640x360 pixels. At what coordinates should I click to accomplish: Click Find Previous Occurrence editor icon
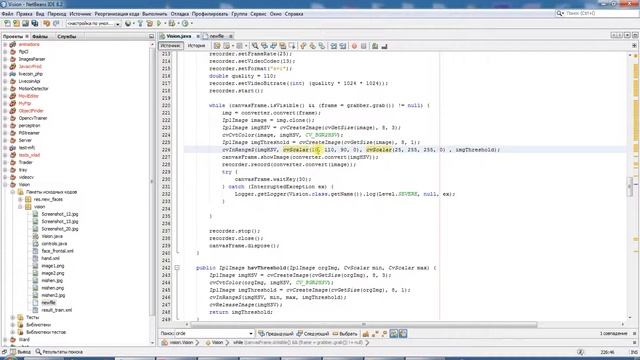[264, 46]
